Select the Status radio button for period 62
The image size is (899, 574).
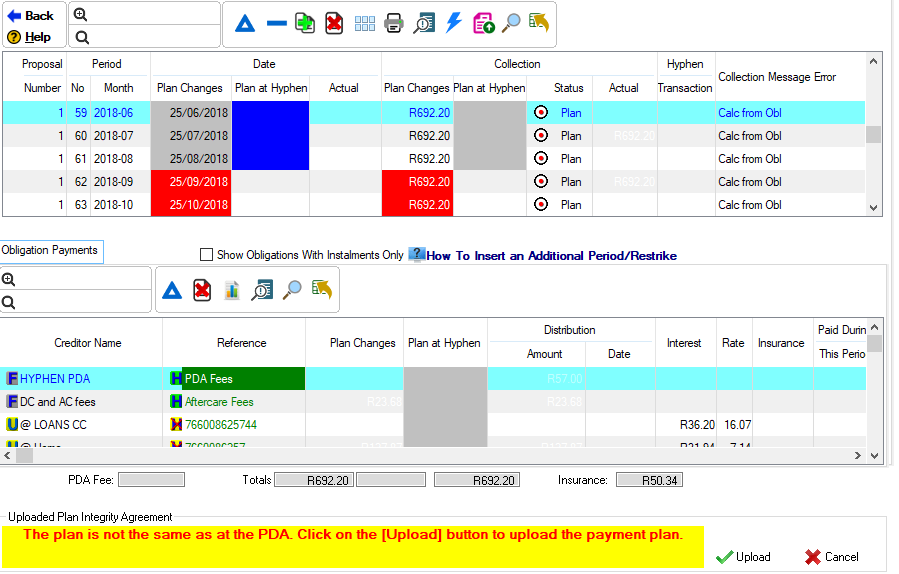pyautogui.click(x=541, y=182)
